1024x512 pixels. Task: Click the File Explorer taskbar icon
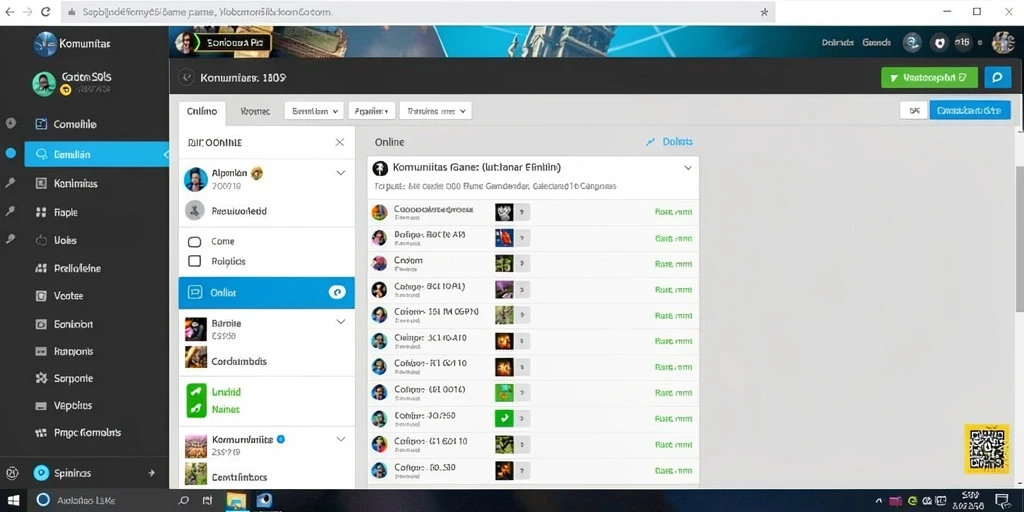[236, 500]
